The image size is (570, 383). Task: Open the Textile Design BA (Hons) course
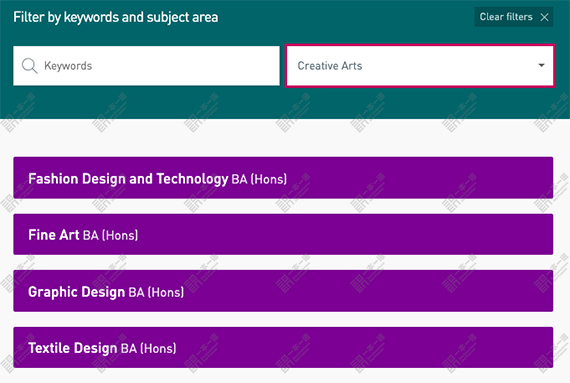point(283,348)
